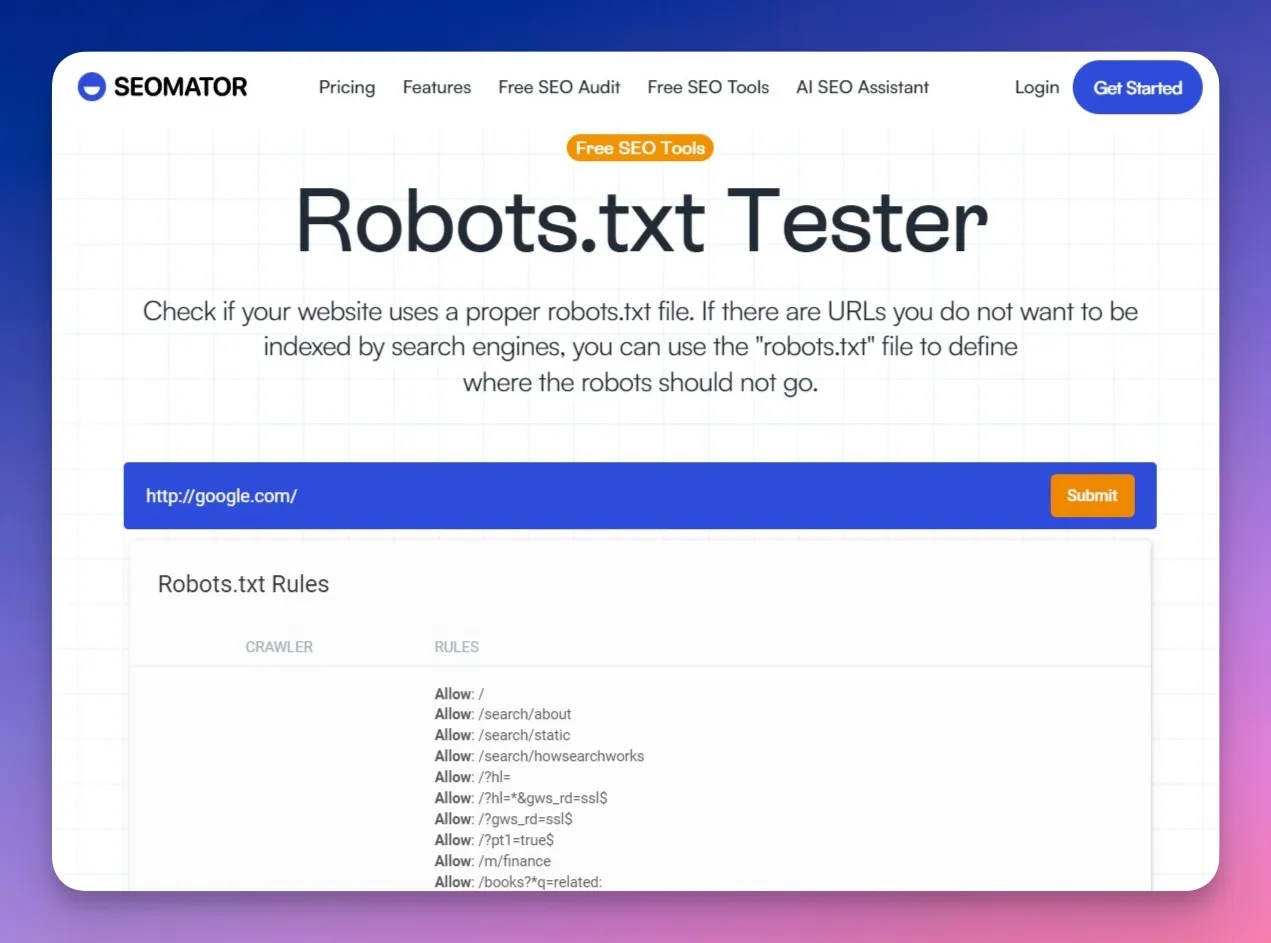Click the SEOMATOR brand name text
Screen dimensions: 1271x943
[180, 87]
